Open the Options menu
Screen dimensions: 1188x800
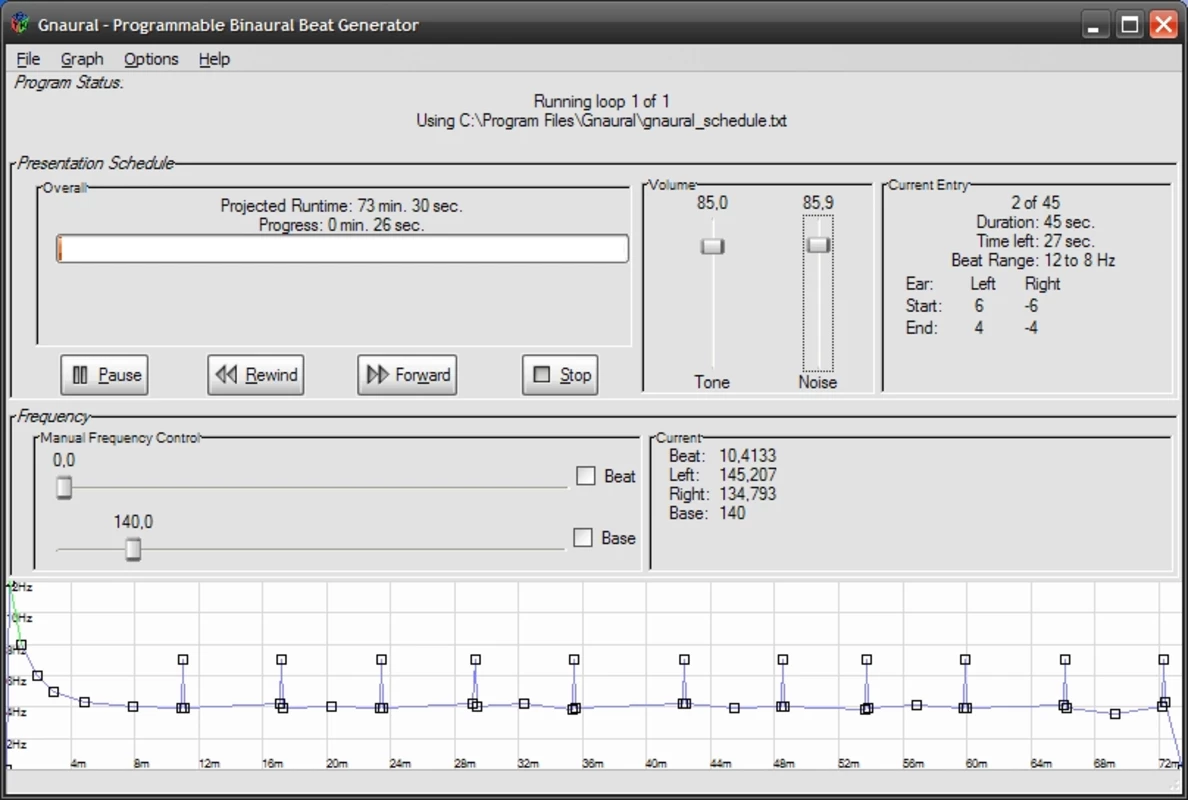coord(151,59)
